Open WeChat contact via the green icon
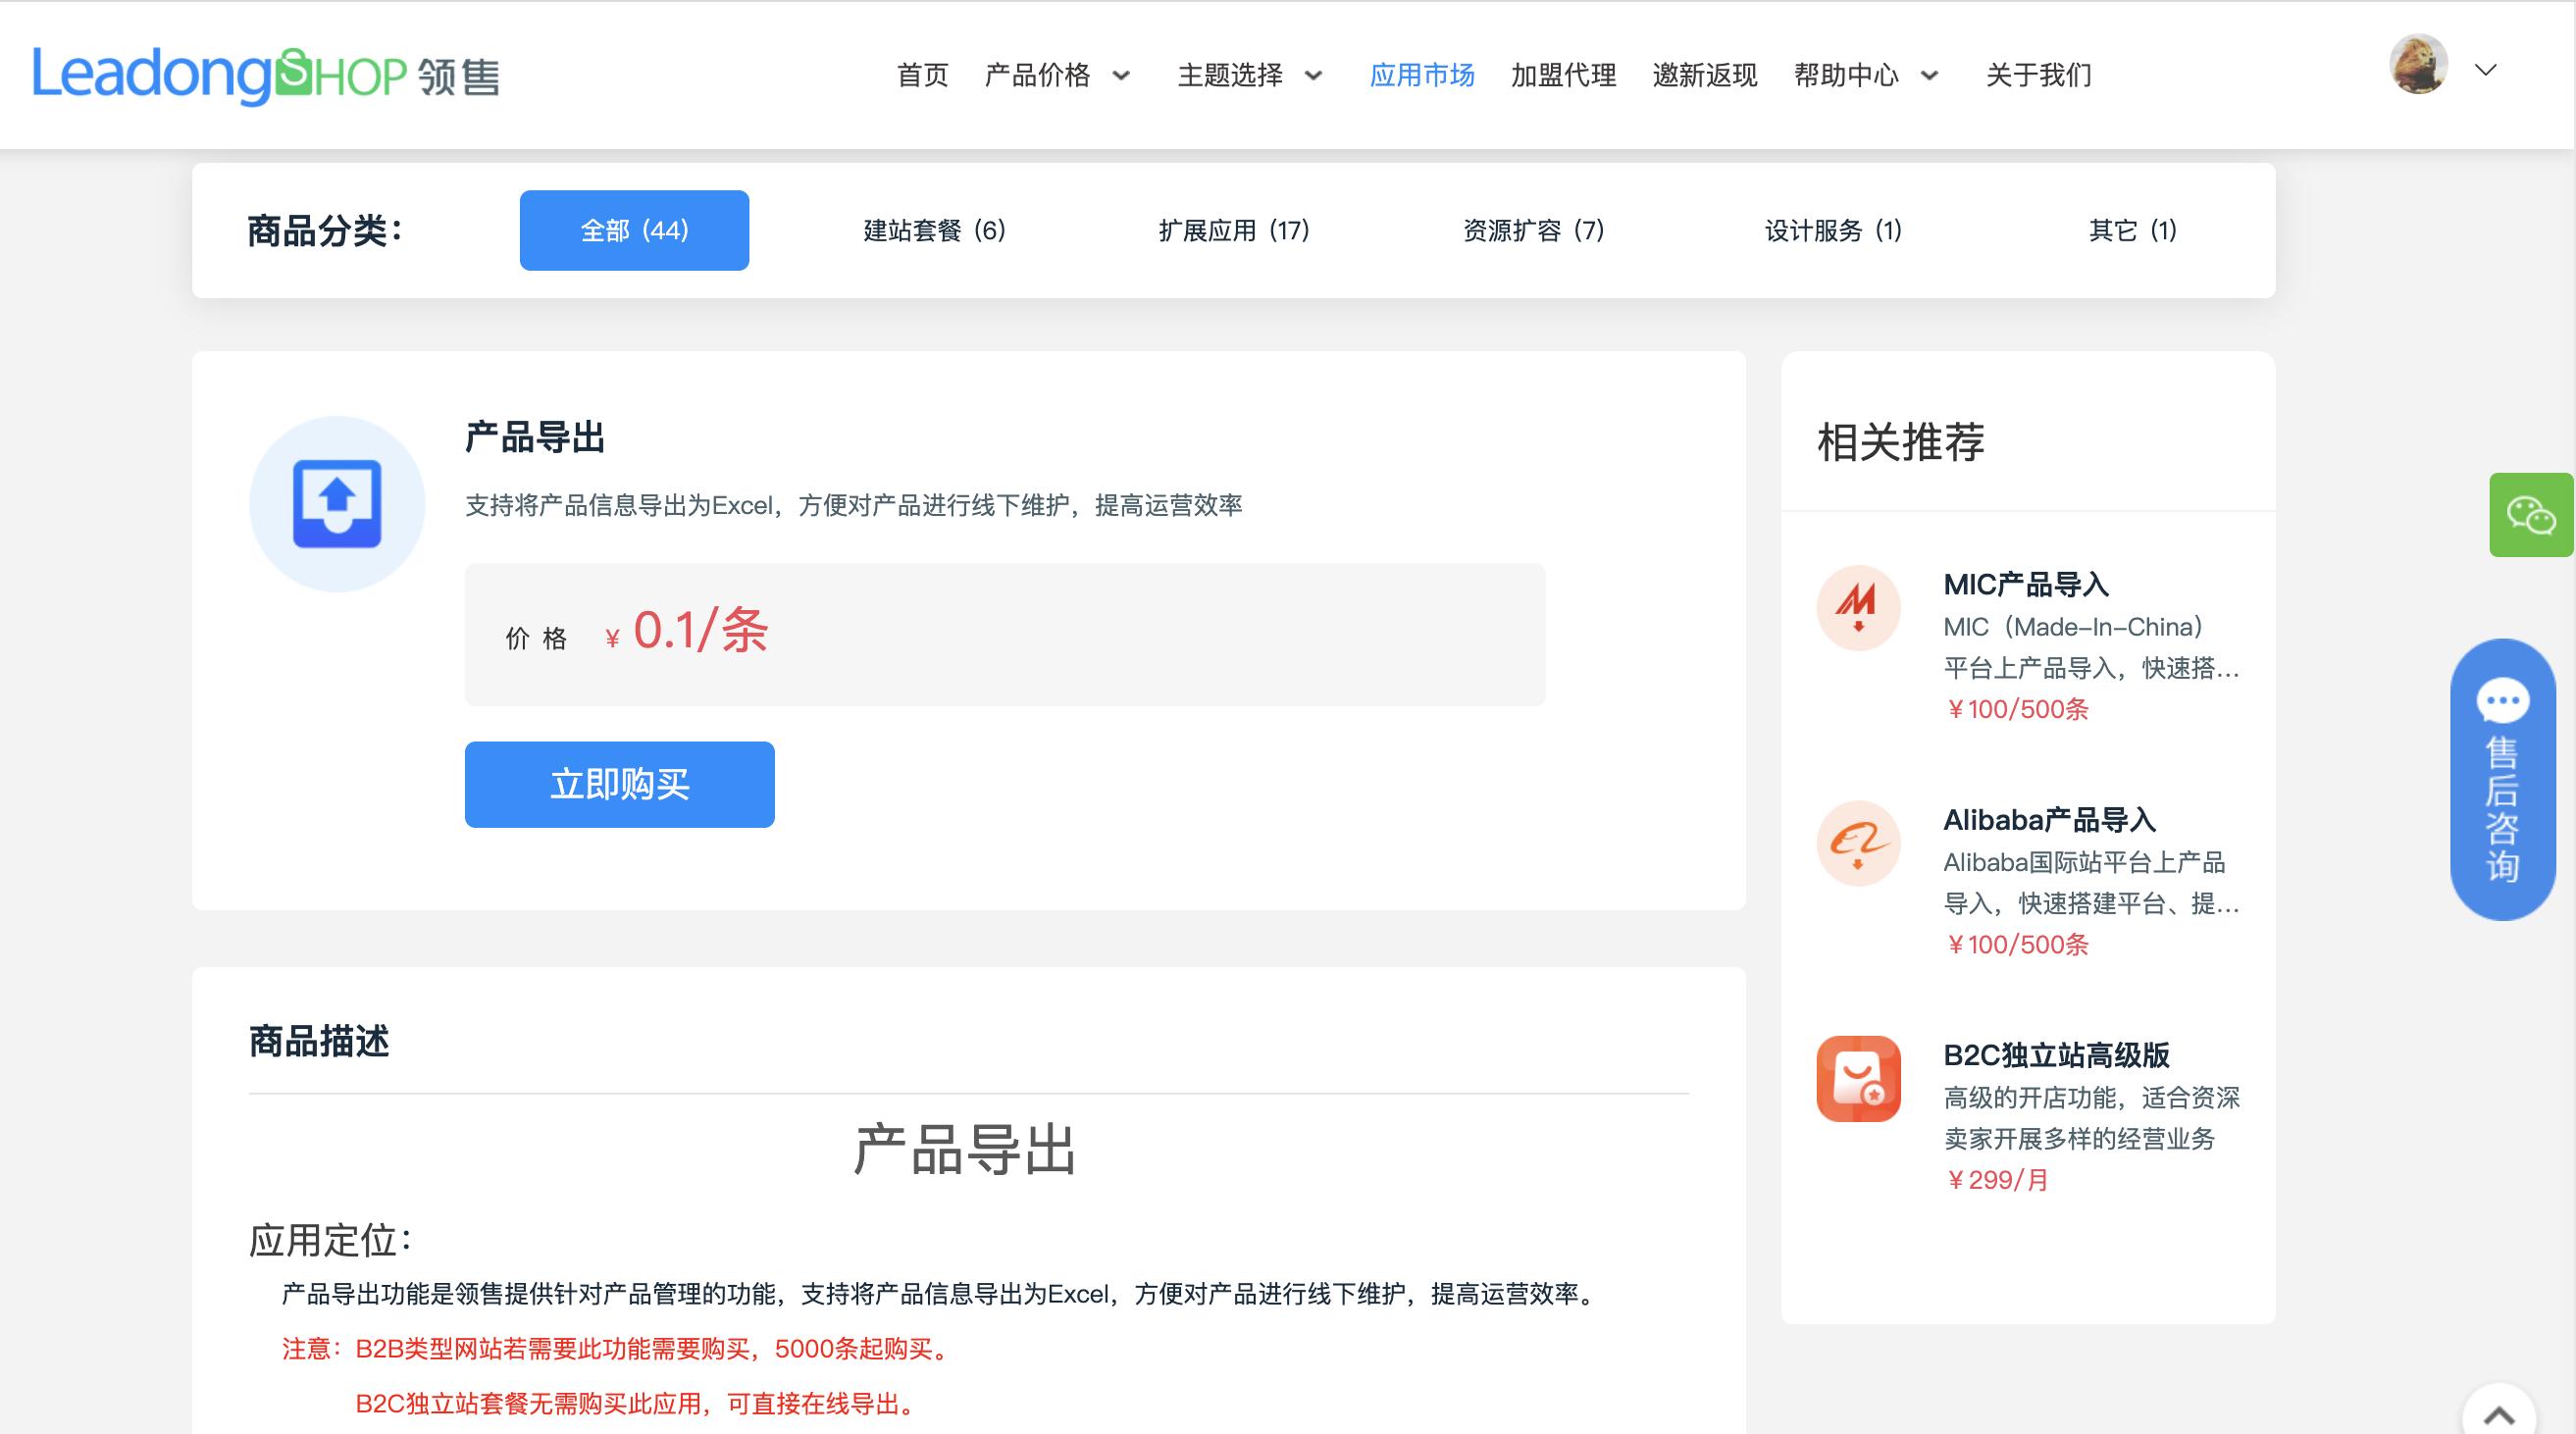Viewport: 2576px width, 1434px height. (x=2532, y=514)
